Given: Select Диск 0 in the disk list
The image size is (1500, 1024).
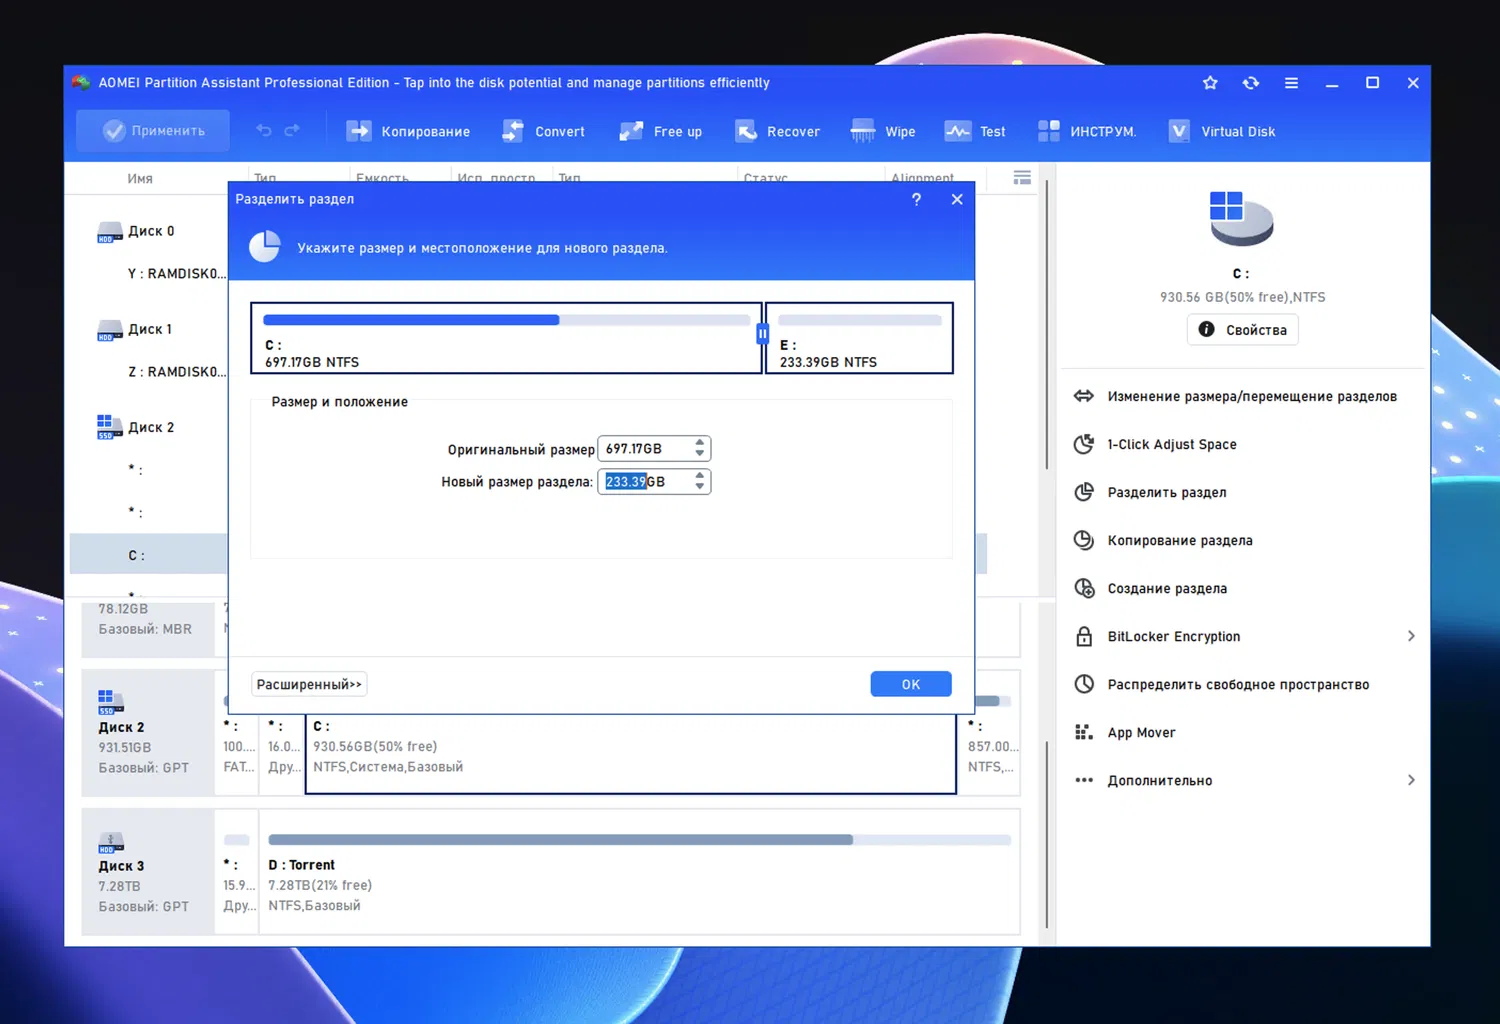Looking at the screenshot, I should (151, 231).
